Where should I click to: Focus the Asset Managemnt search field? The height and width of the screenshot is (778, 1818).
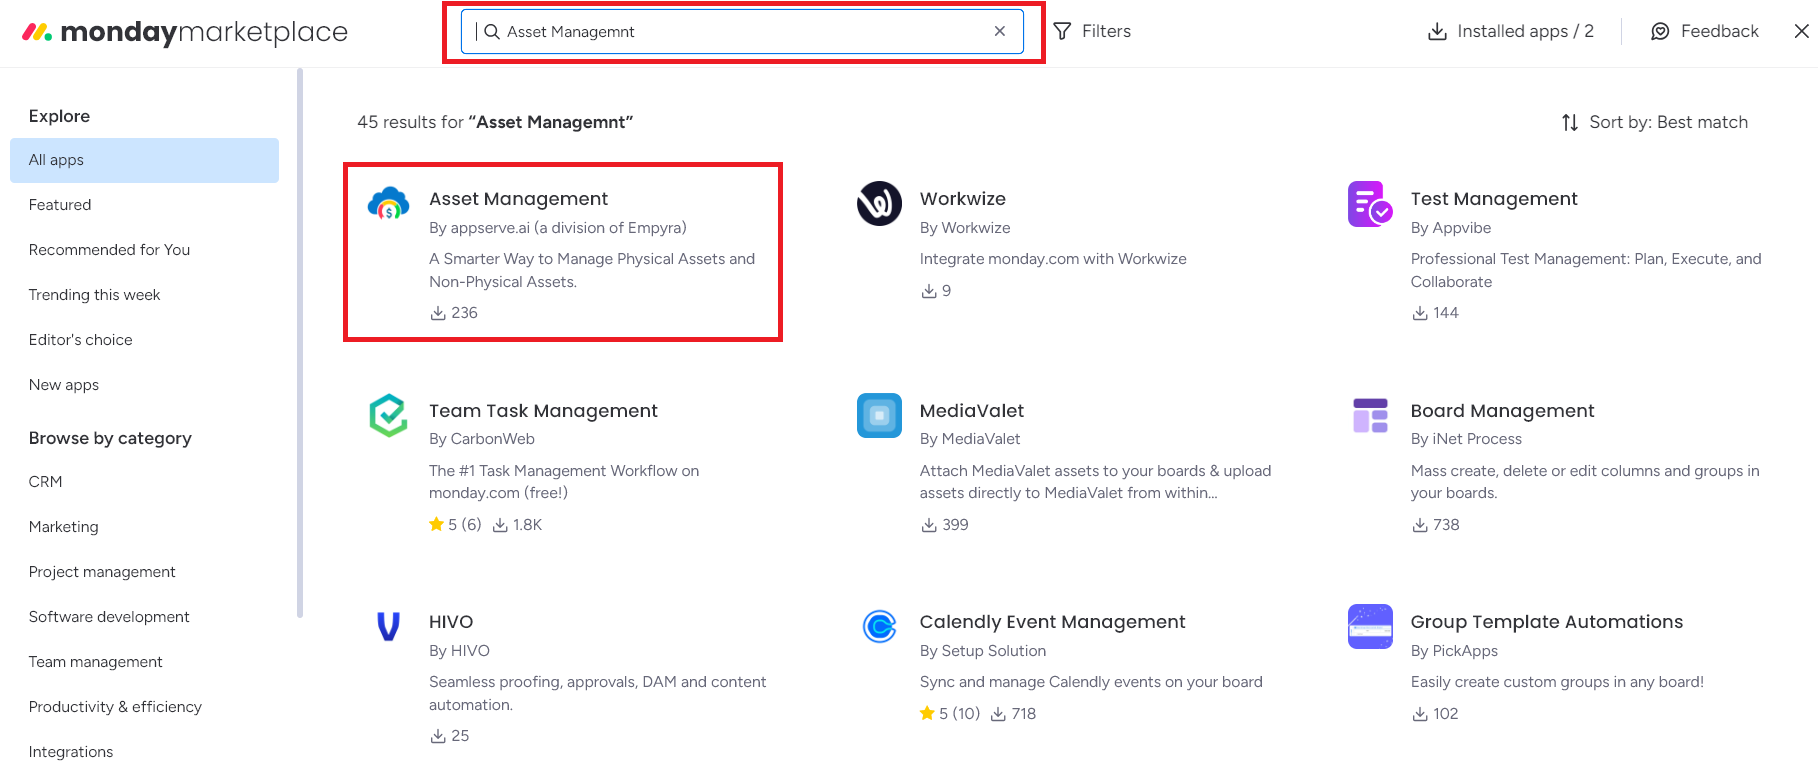[742, 32]
